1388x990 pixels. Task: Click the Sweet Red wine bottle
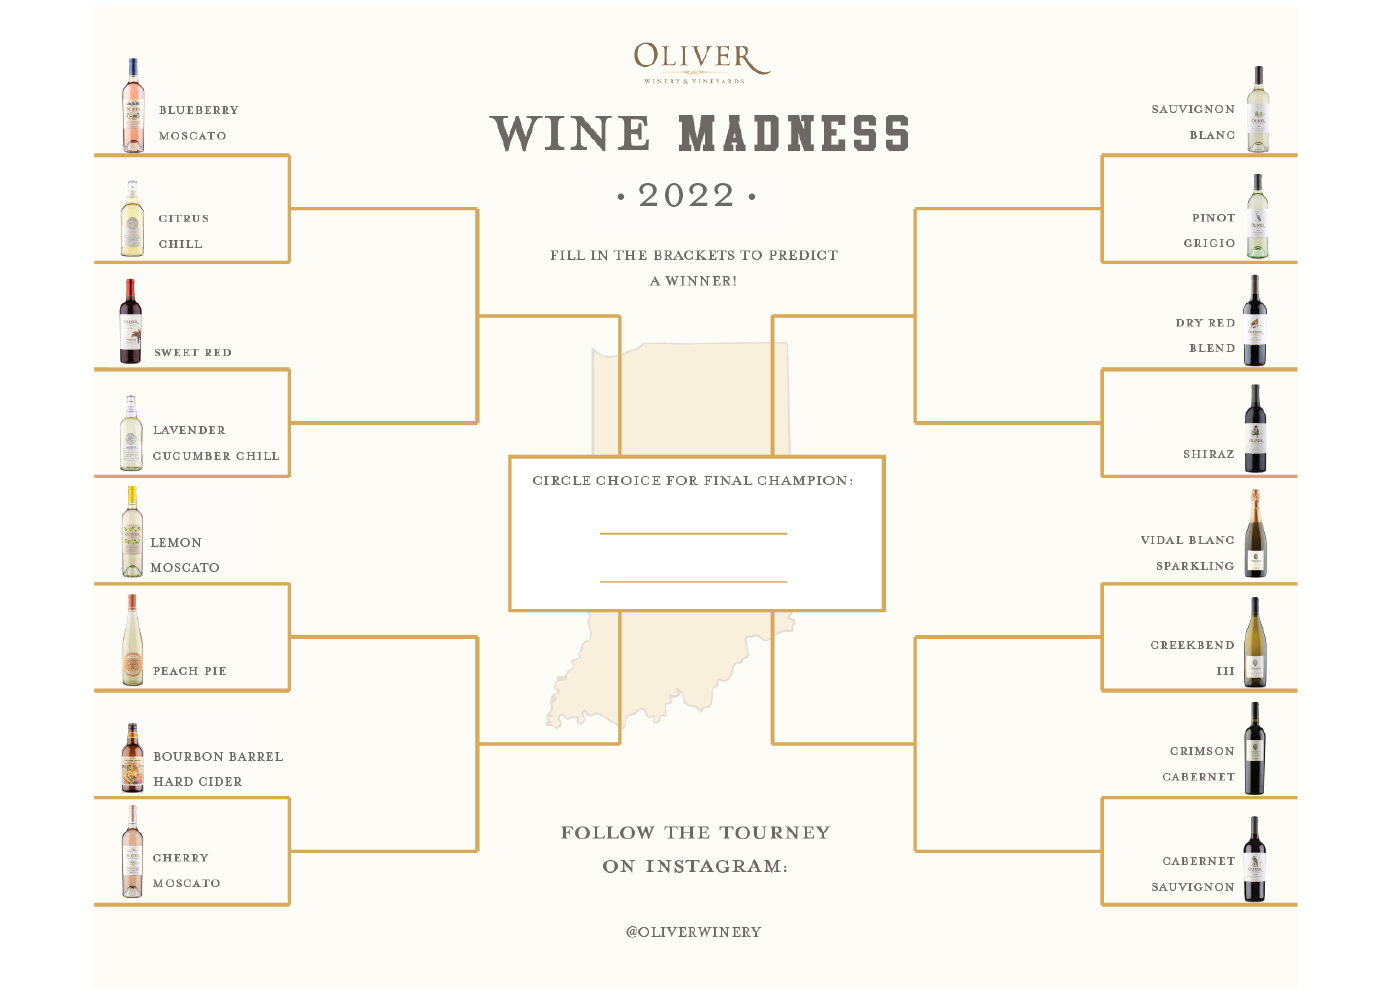(x=131, y=322)
